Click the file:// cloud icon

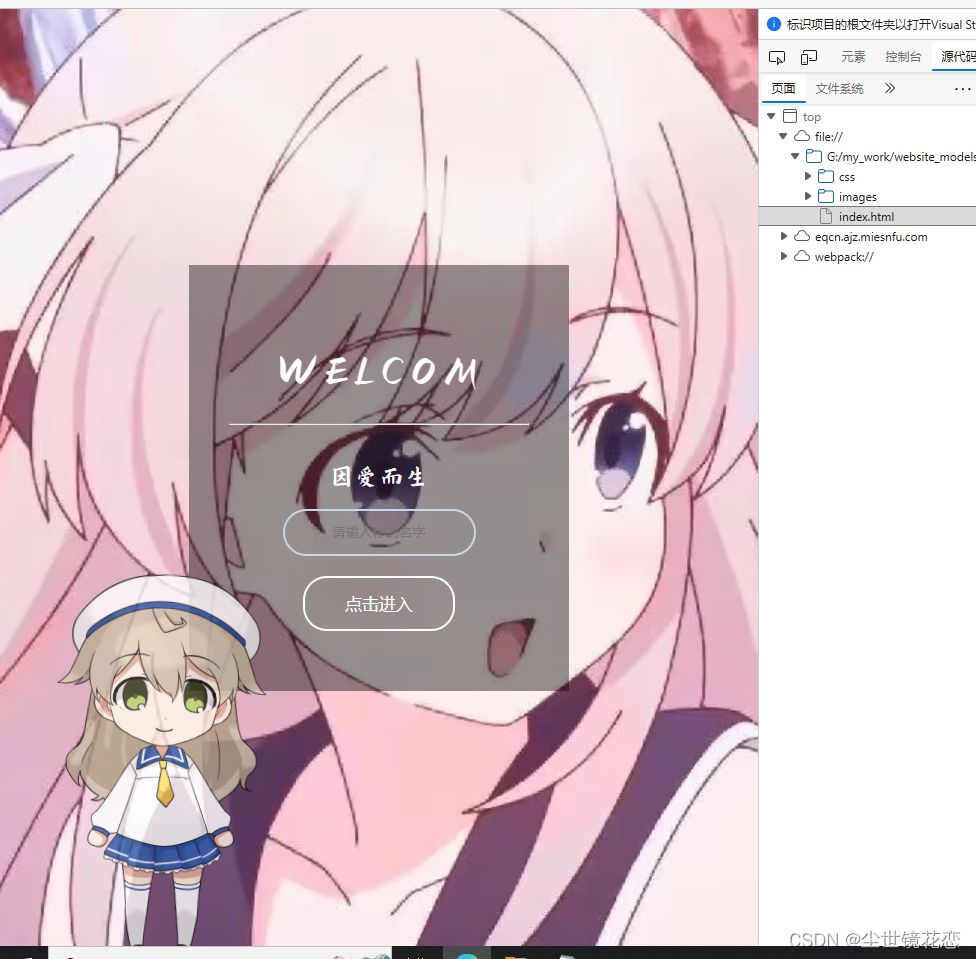(802, 136)
